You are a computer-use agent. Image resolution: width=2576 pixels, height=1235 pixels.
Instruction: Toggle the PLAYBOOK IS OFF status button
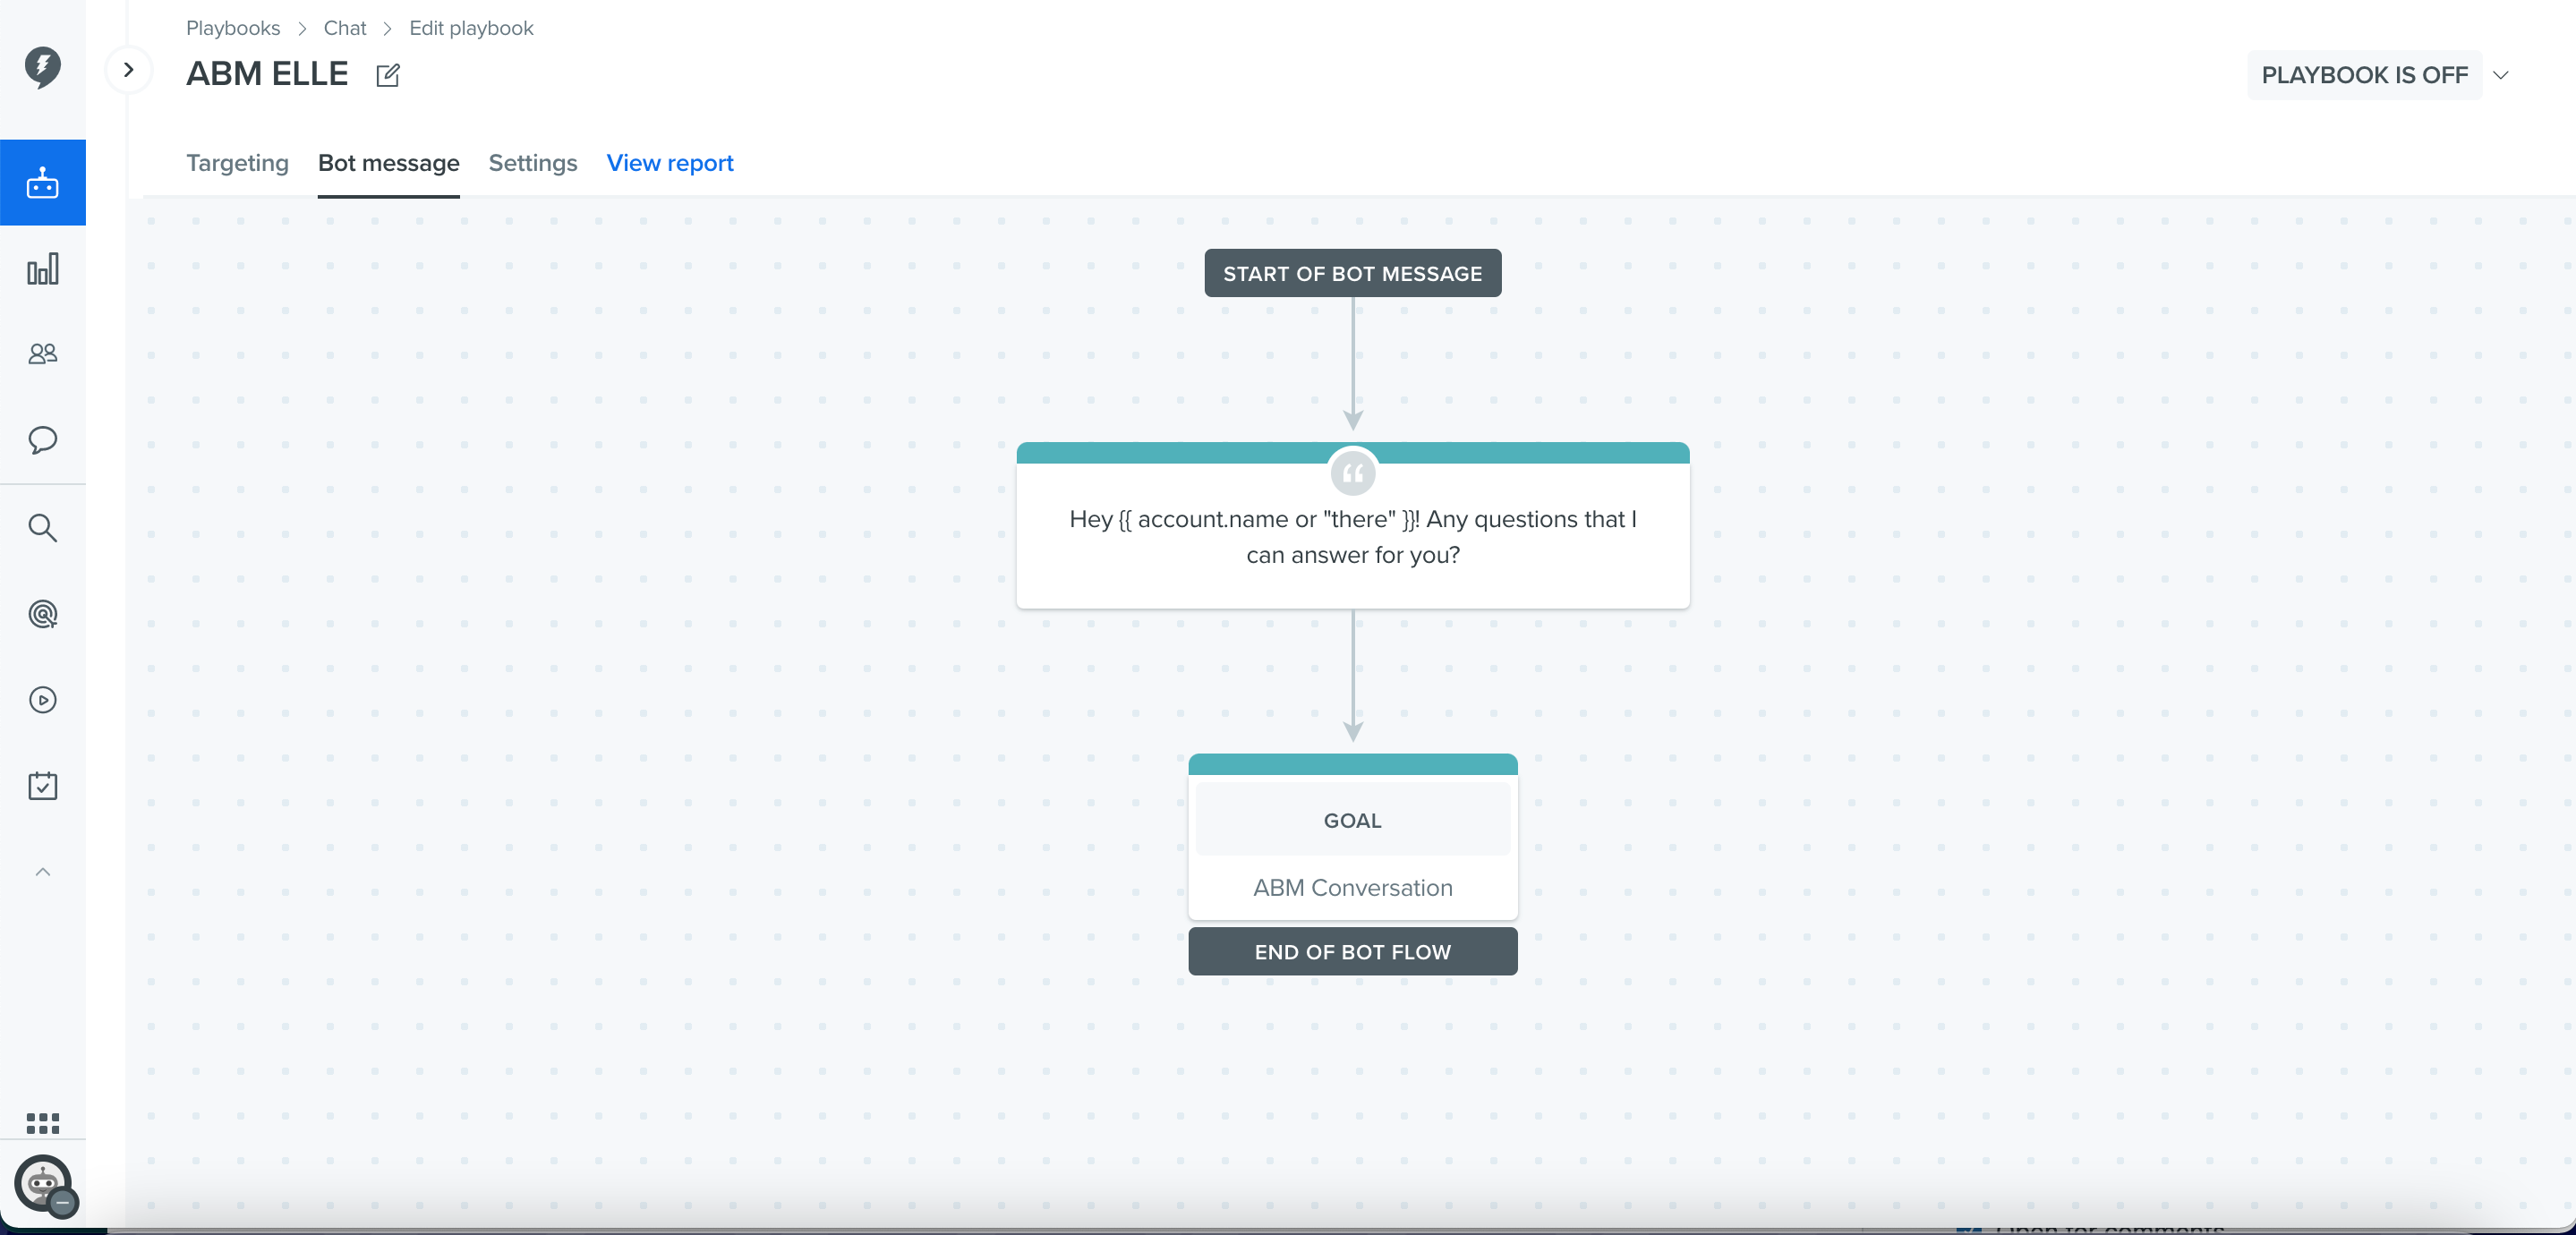[2364, 75]
